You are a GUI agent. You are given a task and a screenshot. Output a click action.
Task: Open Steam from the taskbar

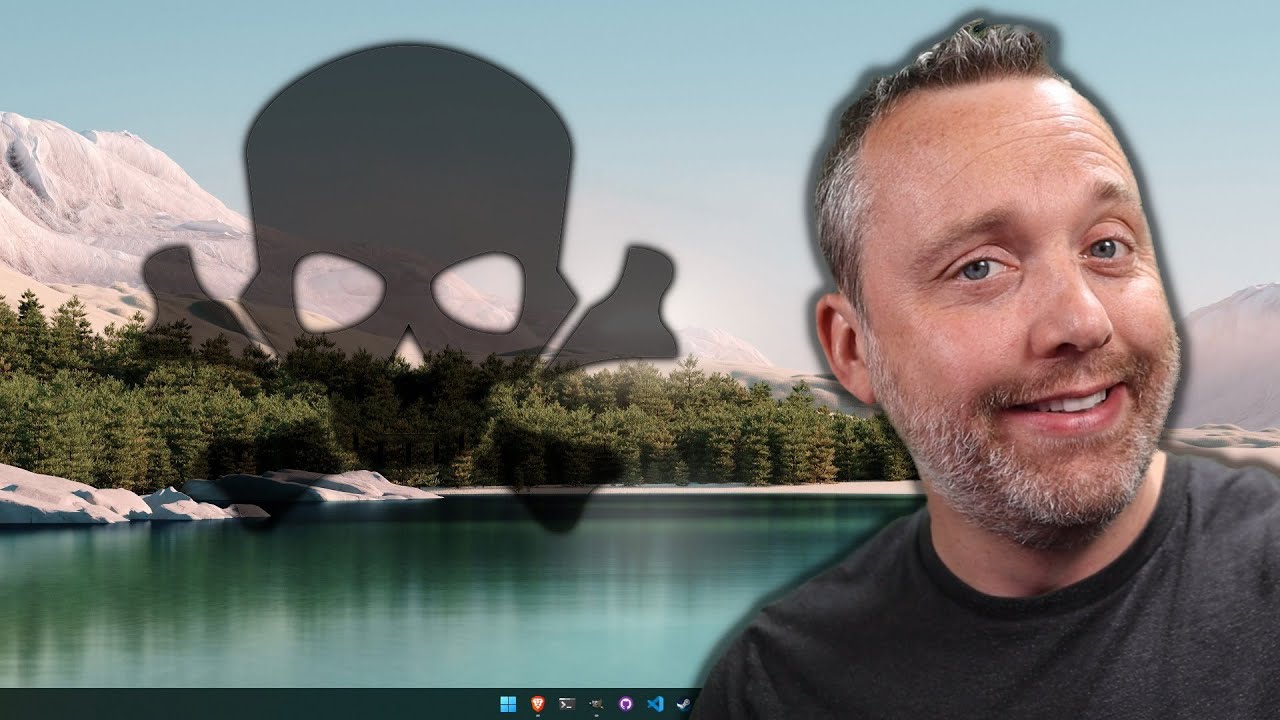[685, 704]
